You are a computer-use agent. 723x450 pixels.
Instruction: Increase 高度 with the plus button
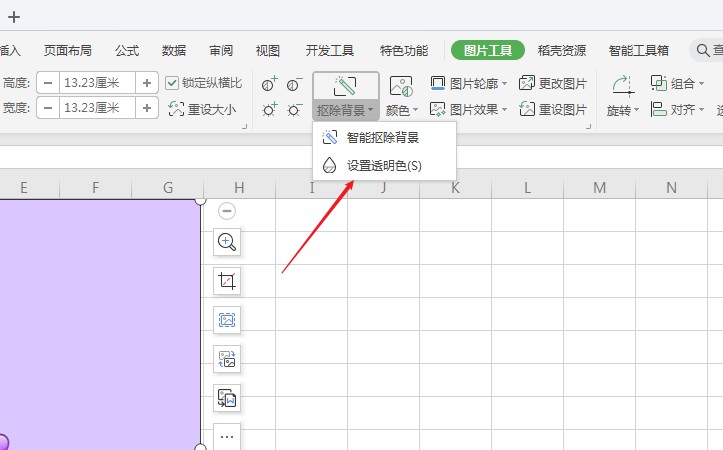(147, 83)
